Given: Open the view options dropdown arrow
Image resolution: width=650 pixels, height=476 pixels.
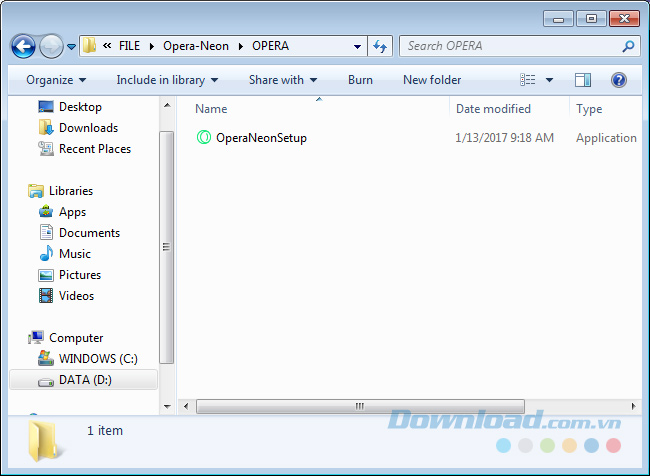Looking at the screenshot, I should click(549, 80).
